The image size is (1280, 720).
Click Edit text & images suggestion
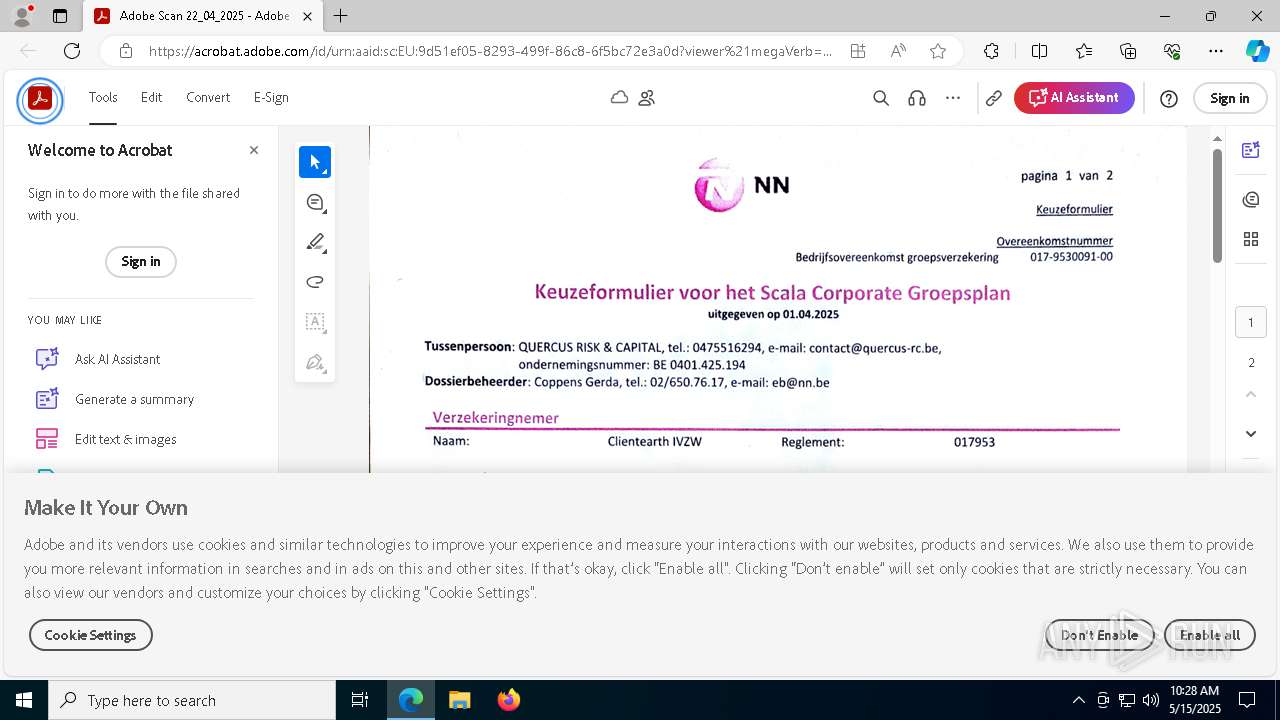[x=106, y=439]
